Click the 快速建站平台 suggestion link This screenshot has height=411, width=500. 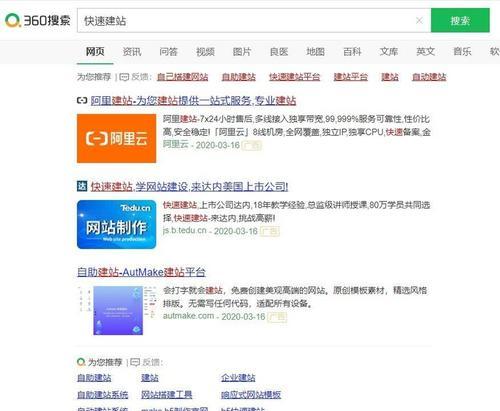tap(295, 77)
